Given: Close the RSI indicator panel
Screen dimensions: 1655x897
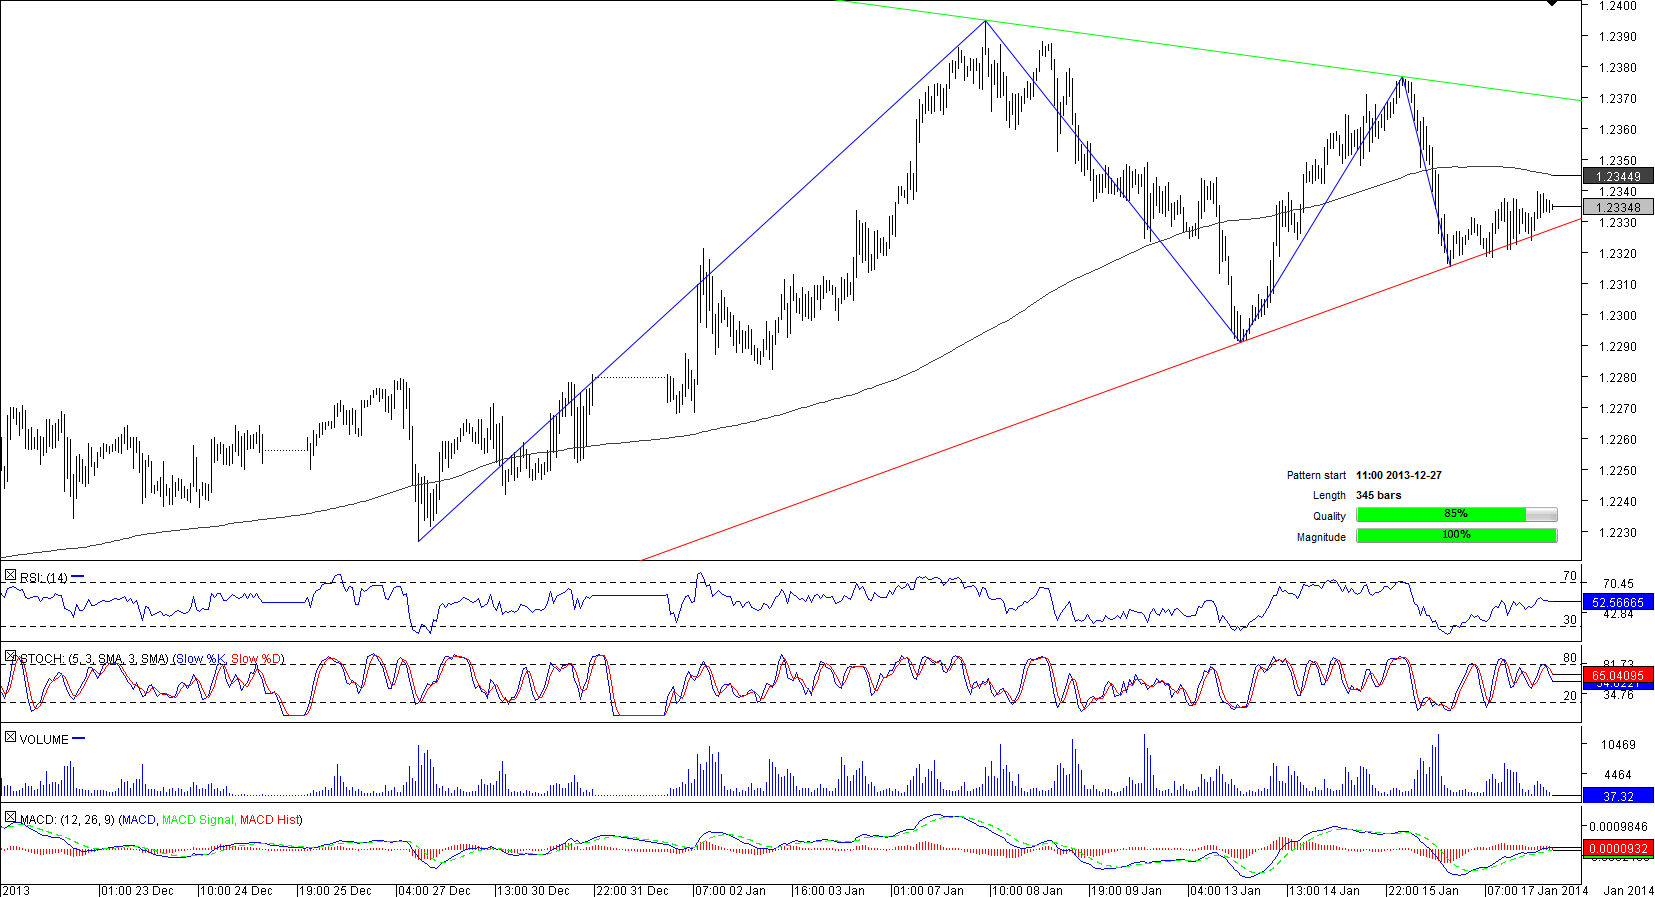Looking at the screenshot, I should coord(10,576).
